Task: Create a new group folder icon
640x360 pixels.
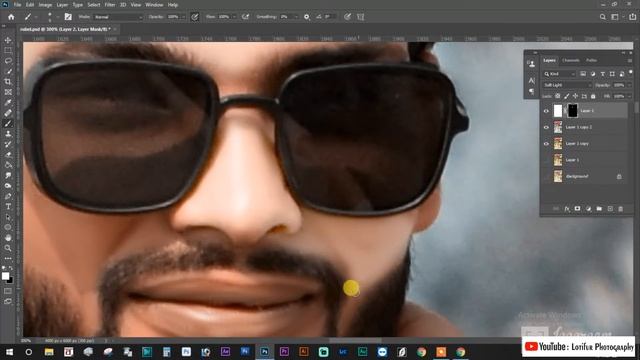Action: 599,209
